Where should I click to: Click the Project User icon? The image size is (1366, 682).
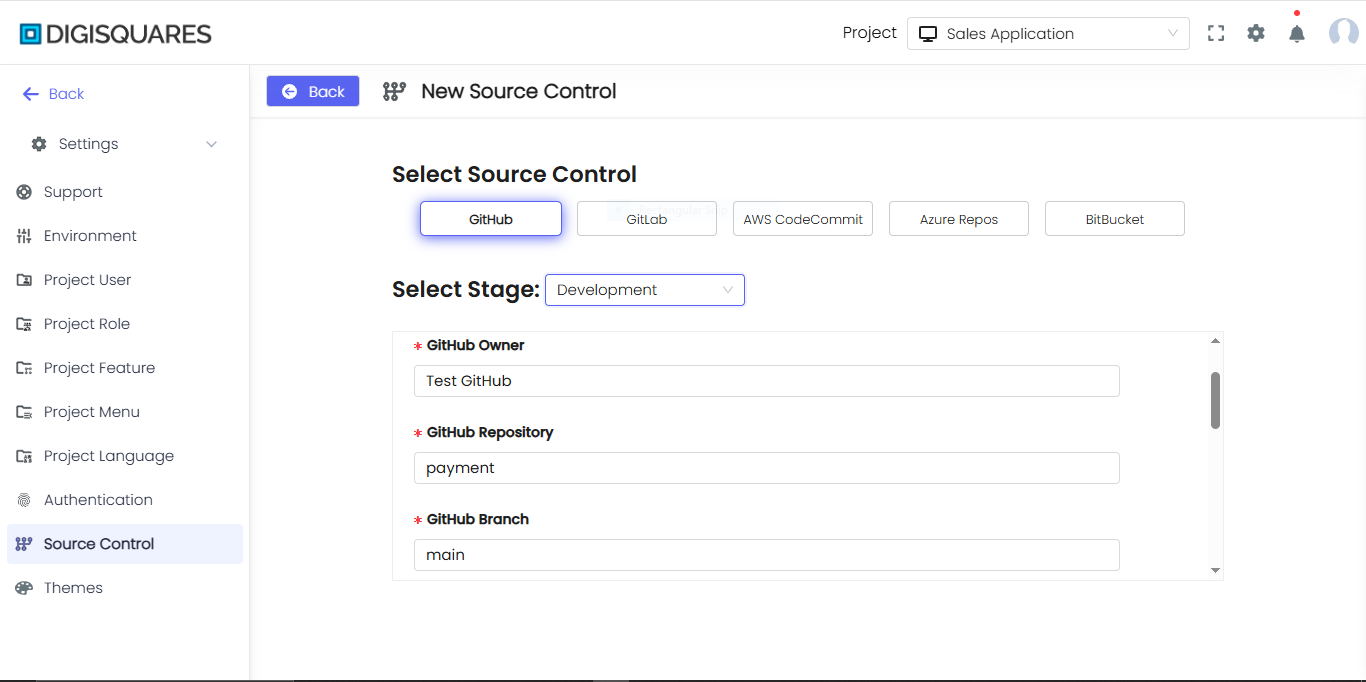click(24, 280)
